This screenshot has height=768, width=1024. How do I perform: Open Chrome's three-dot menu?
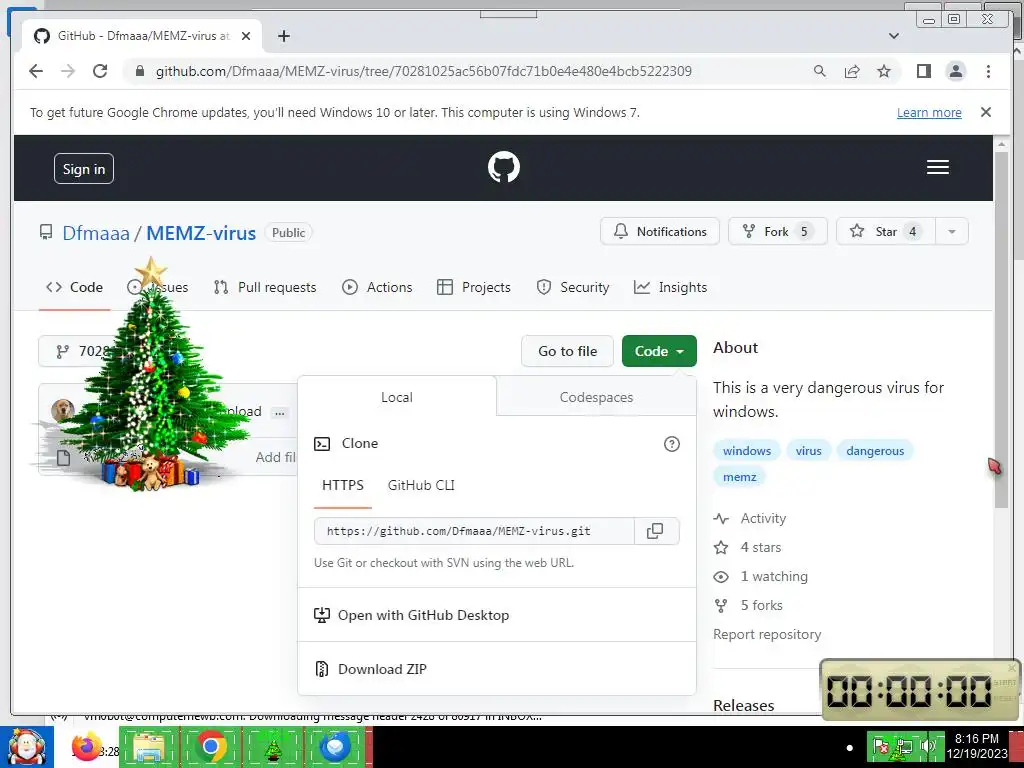[x=988, y=71]
